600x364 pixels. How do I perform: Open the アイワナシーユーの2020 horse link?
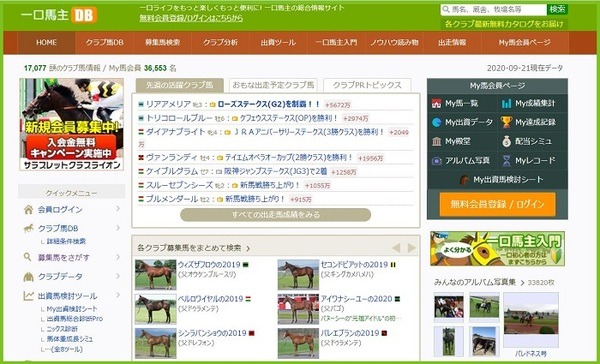[x=357, y=299]
